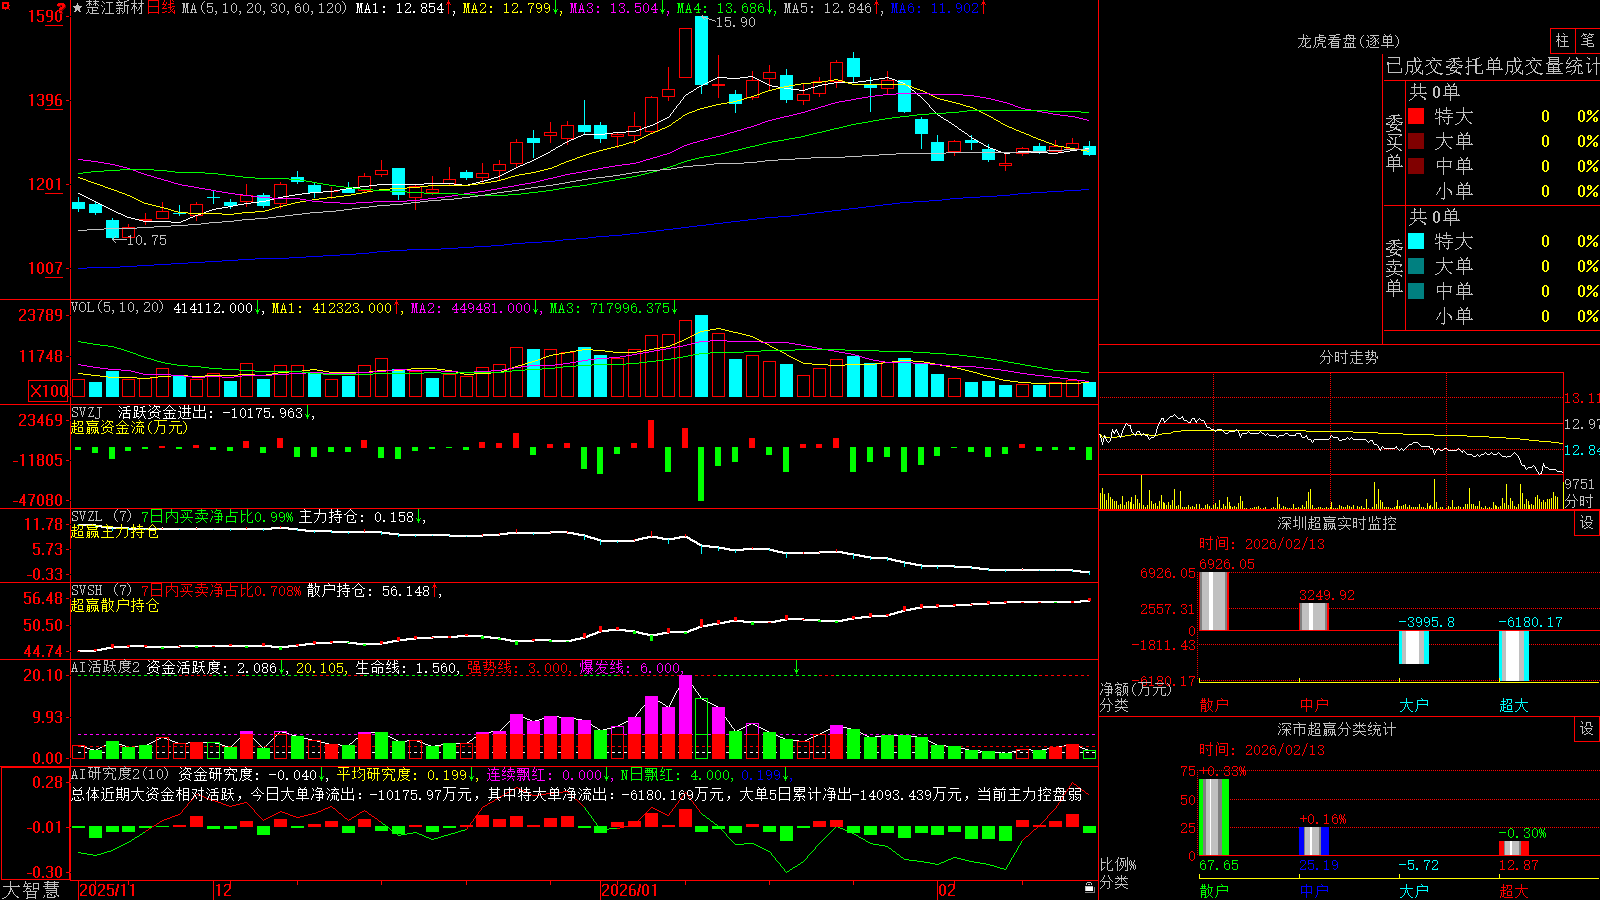Click the 超大 ratio bar labeled -0.30%
The width and height of the screenshot is (1600, 900).
(1514, 848)
